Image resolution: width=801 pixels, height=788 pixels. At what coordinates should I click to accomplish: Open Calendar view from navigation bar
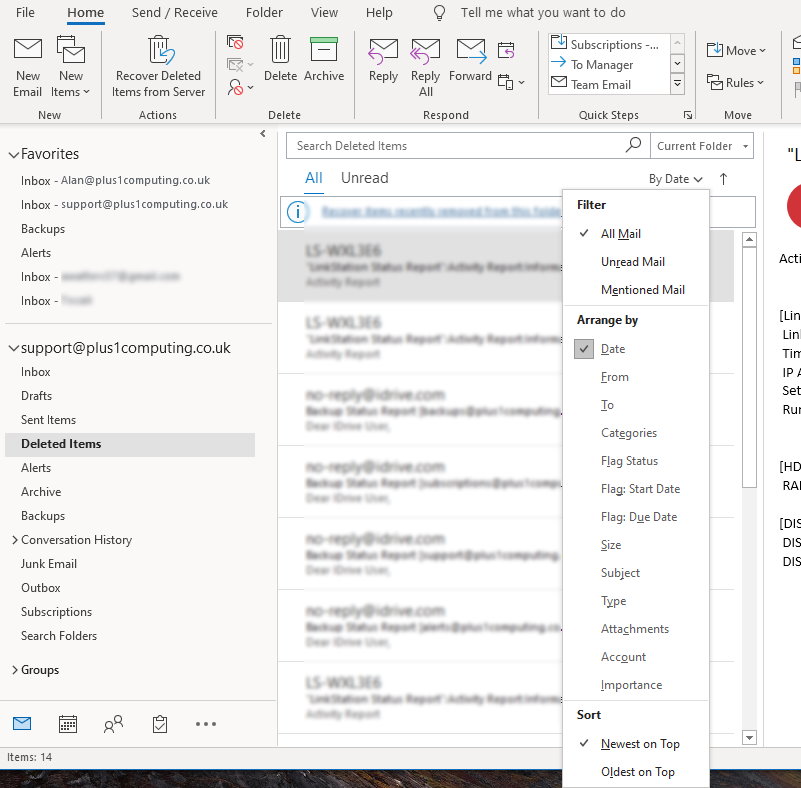(x=68, y=724)
